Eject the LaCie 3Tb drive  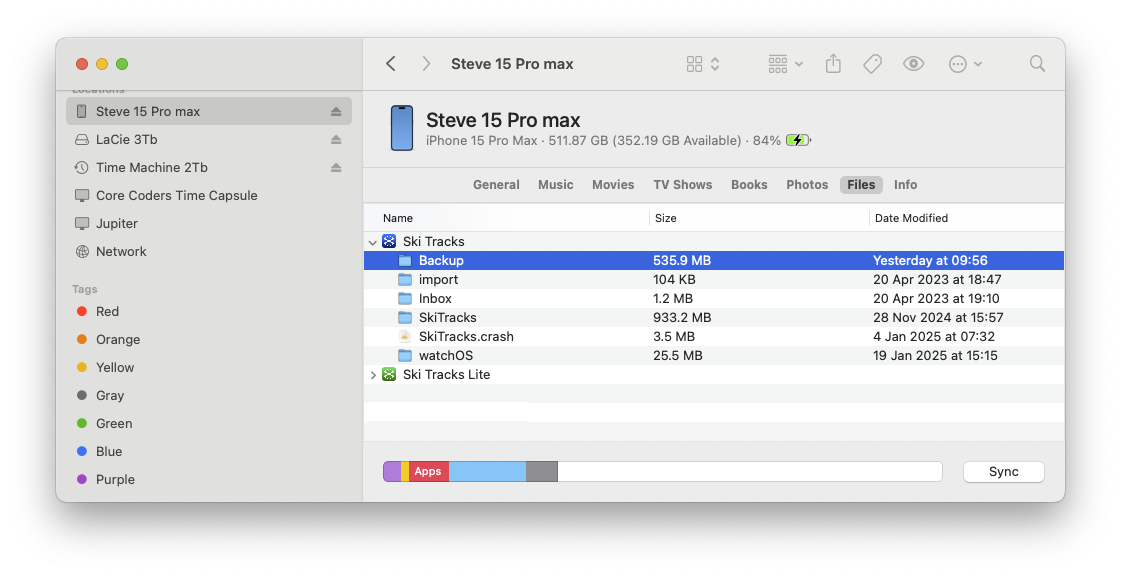[x=336, y=140]
